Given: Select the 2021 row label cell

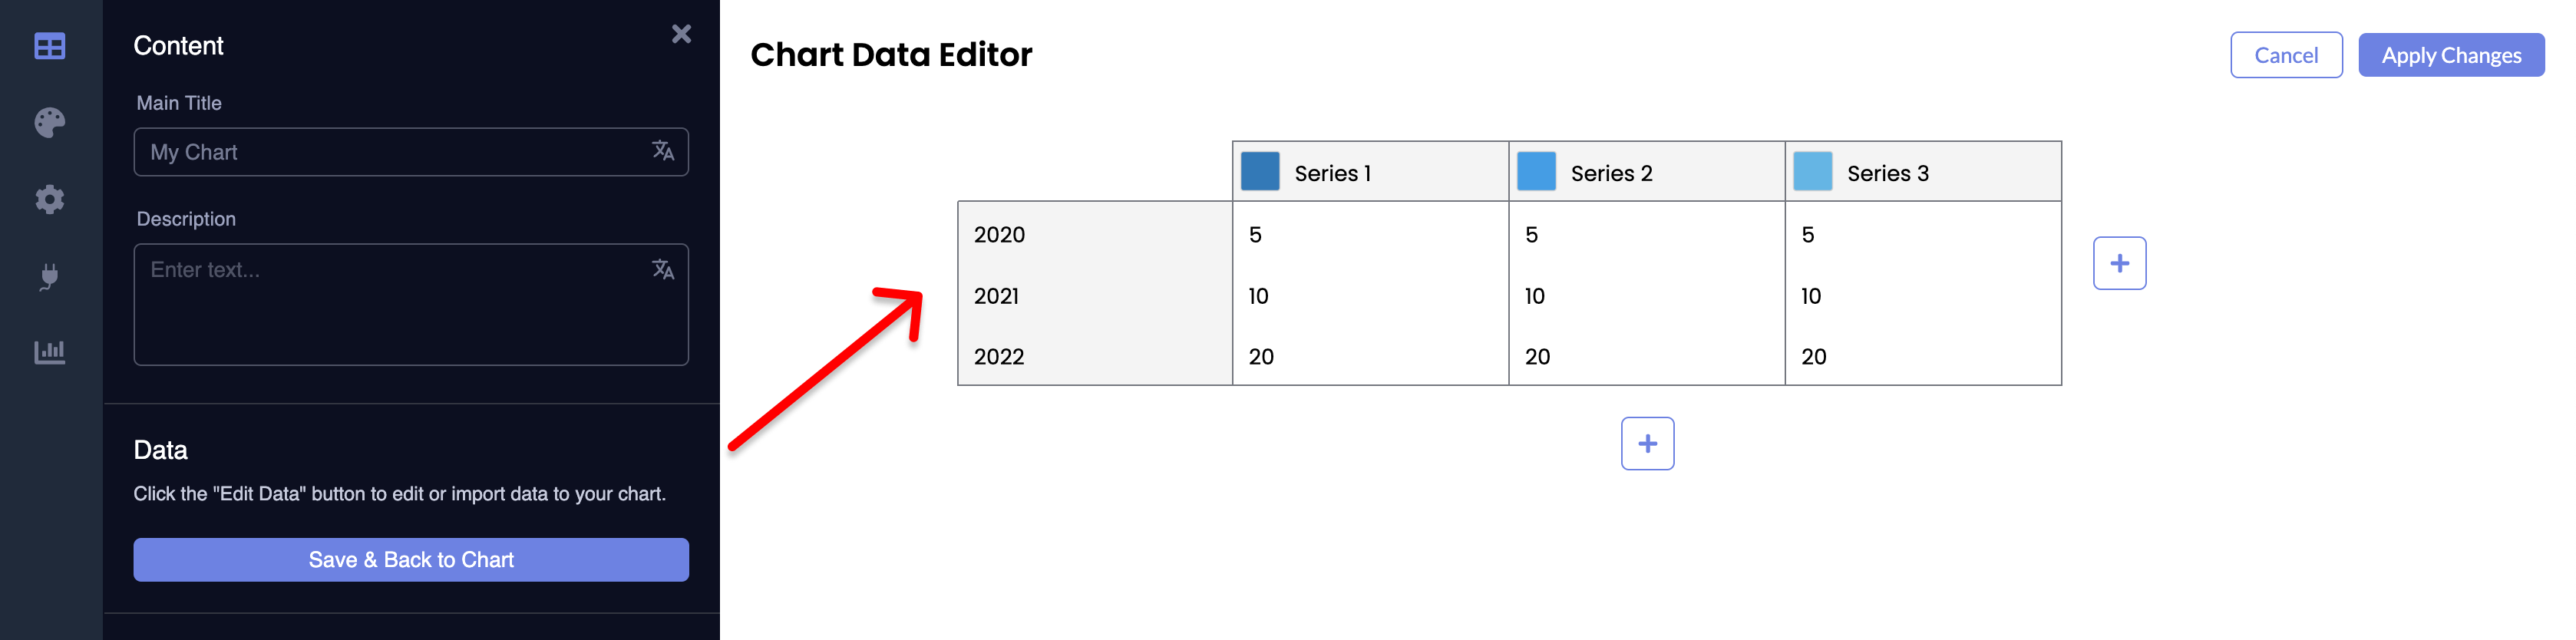Looking at the screenshot, I should point(1094,296).
